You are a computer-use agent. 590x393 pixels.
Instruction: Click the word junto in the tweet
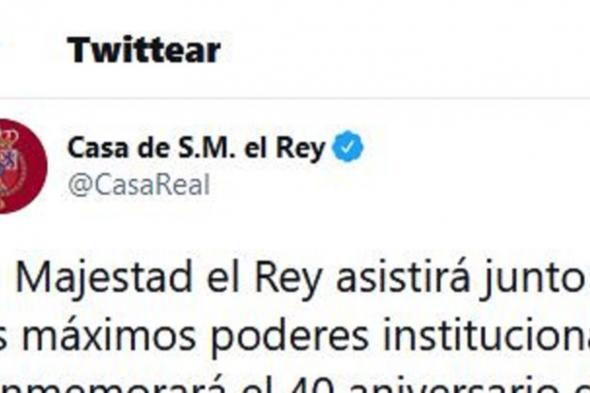534,279
